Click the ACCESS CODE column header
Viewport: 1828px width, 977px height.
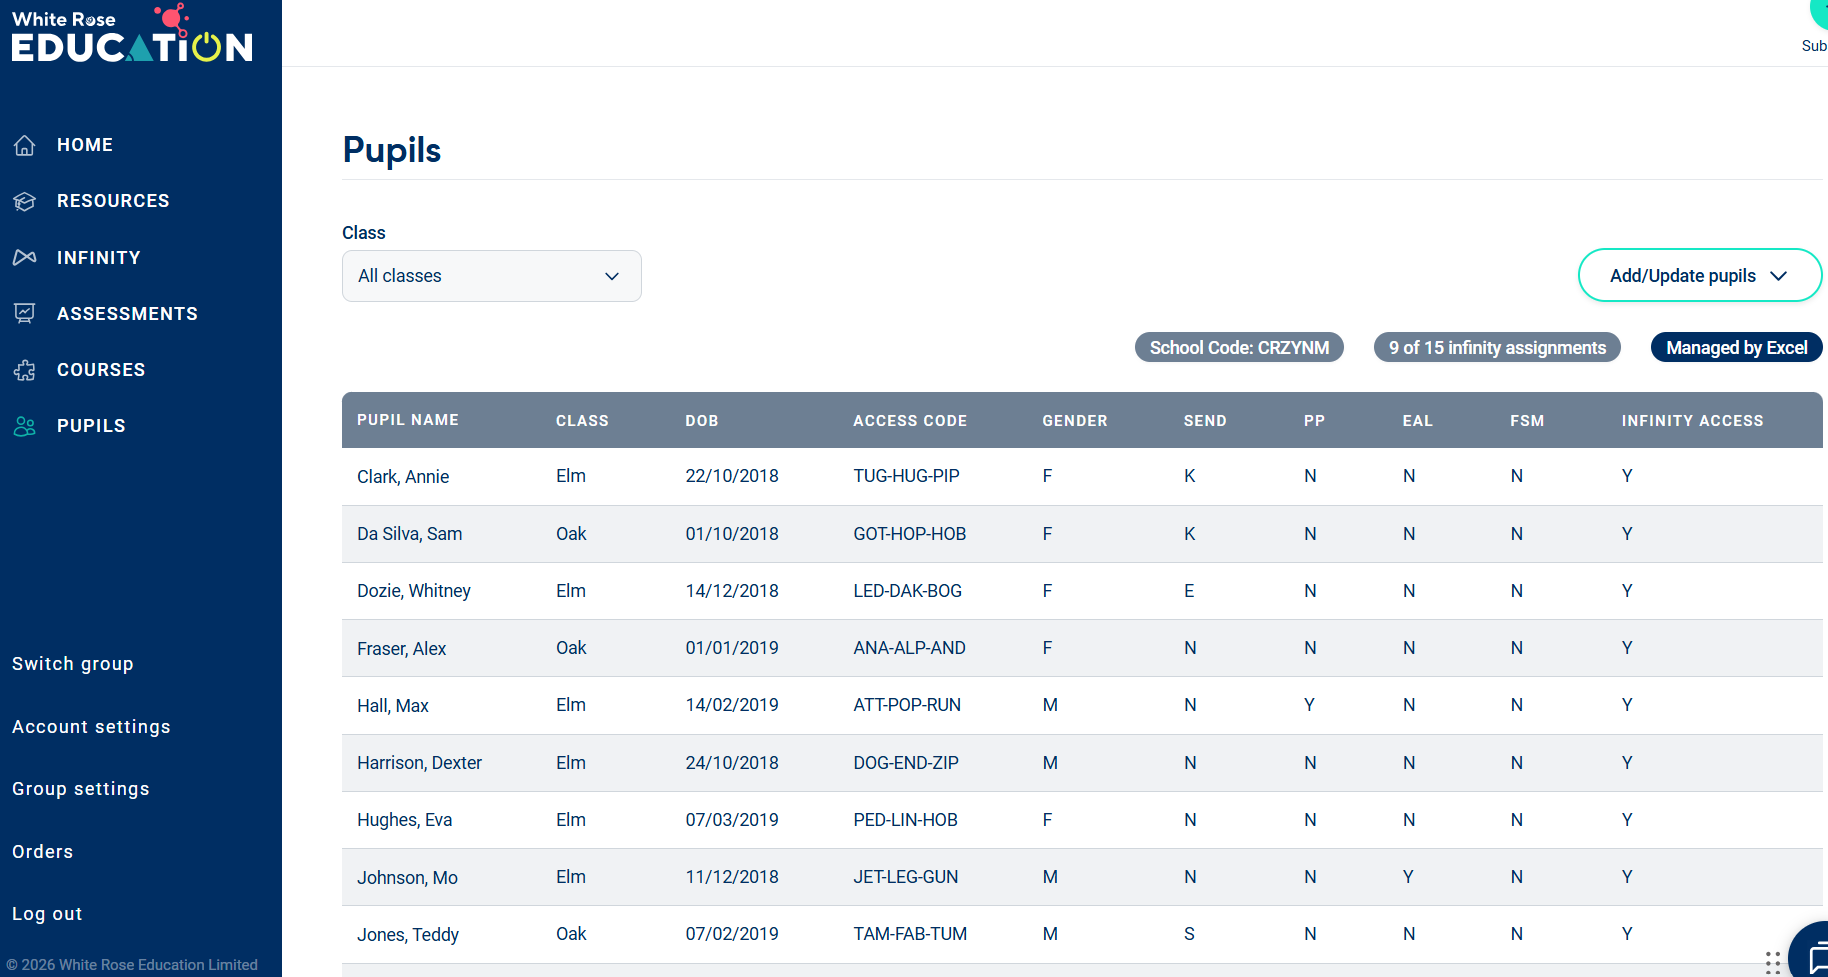click(x=910, y=421)
